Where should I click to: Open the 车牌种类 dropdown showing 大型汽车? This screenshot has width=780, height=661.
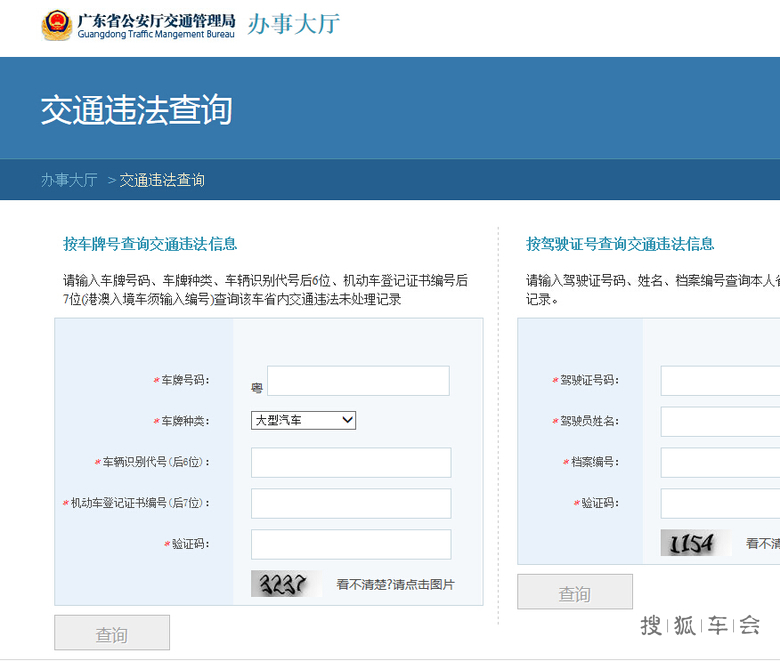tap(303, 420)
